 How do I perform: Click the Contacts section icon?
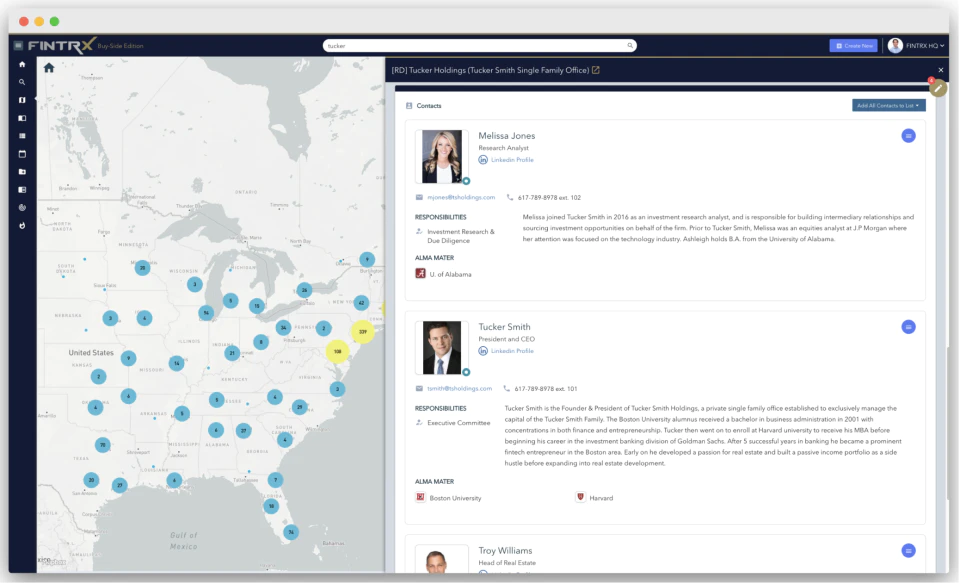pyautogui.click(x=409, y=106)
